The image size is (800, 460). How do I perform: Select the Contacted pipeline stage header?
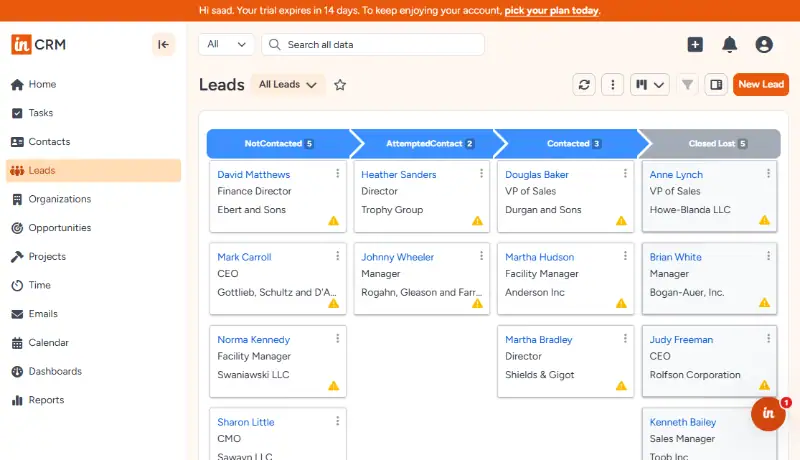click(x=567, y=143)
